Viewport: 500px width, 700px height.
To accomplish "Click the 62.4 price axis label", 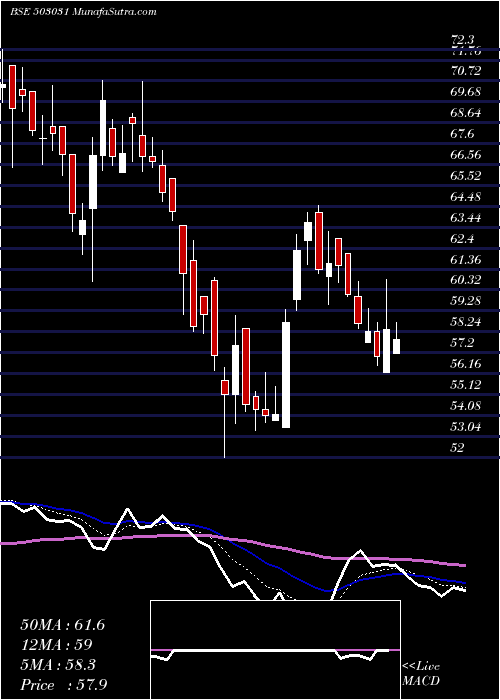I will pyautogui.click(x=463, y=239).
